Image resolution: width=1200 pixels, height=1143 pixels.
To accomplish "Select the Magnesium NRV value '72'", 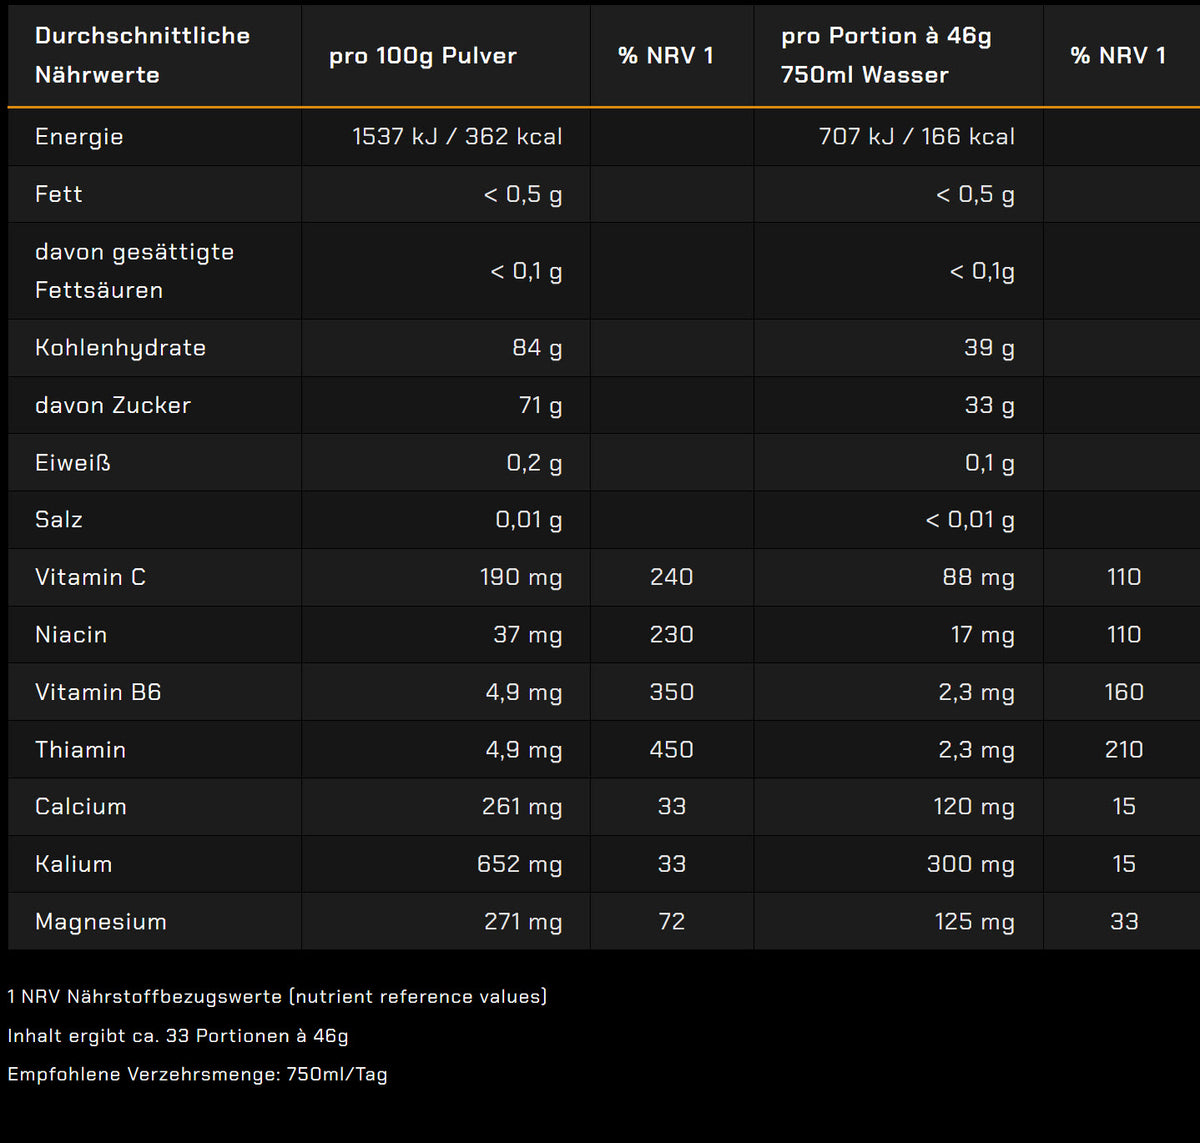I will (672, 922).
